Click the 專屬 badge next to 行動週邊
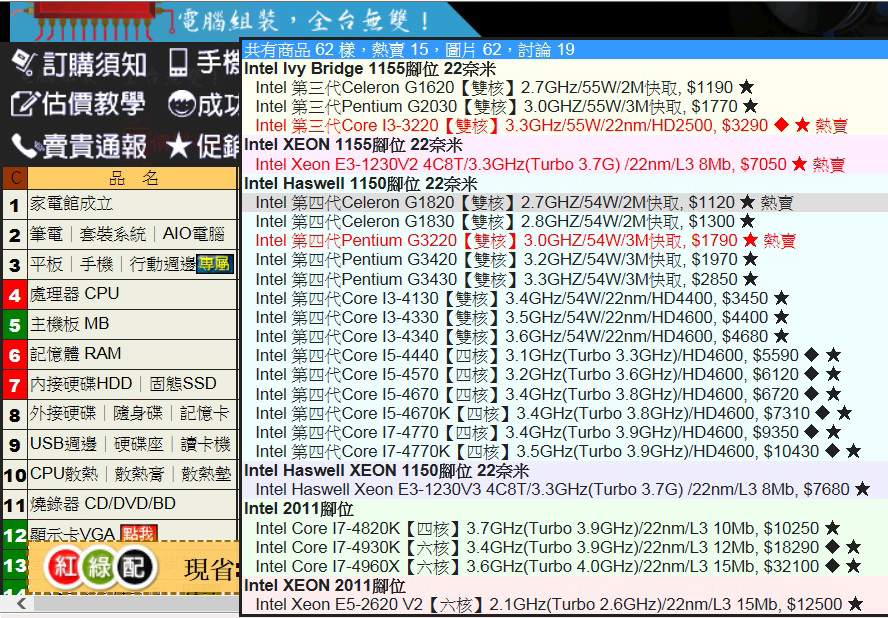This screenshot has width=888, height=618. 215,265
